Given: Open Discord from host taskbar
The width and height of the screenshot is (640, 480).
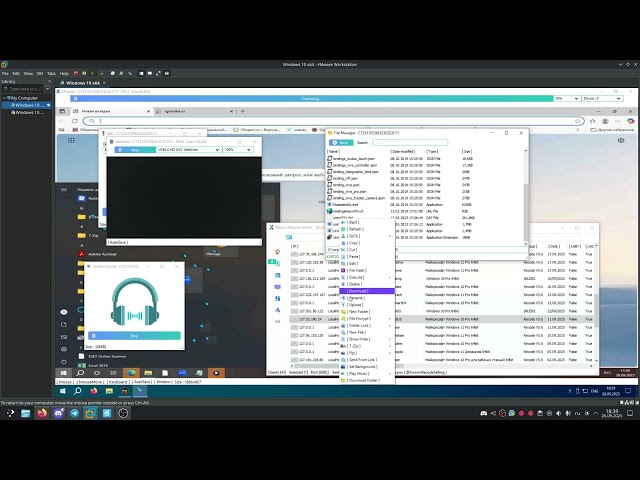Looking at the screenshot, I should coord(58,413).
